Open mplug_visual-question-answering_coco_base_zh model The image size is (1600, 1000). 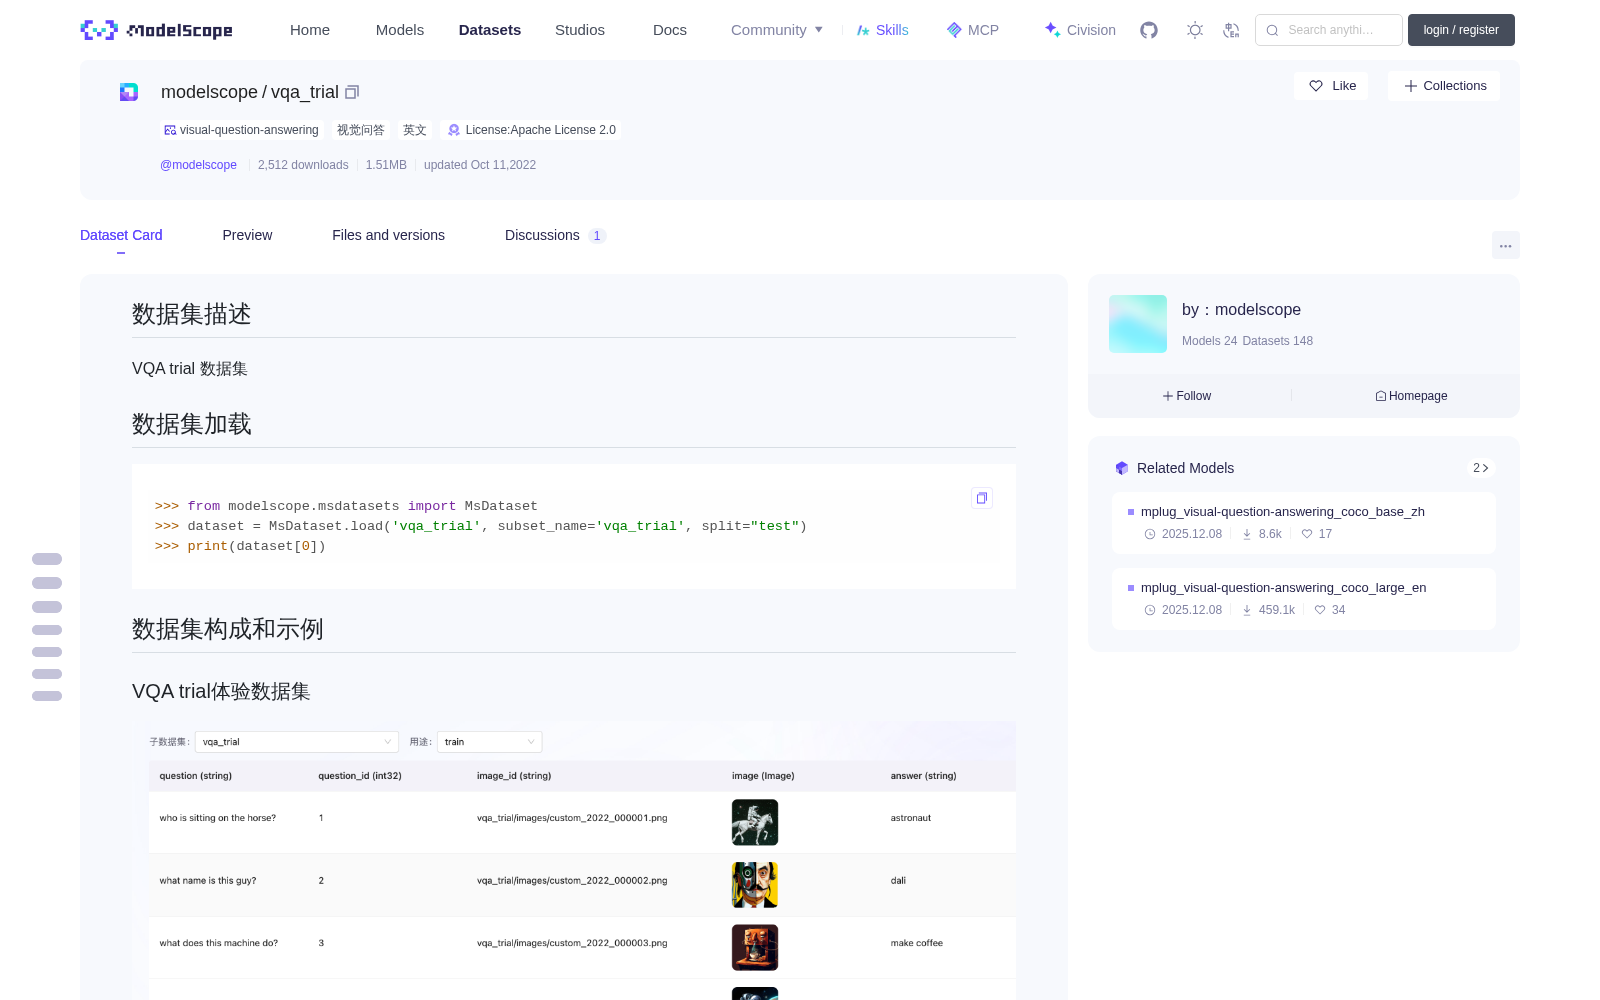tap(1283, 512)
